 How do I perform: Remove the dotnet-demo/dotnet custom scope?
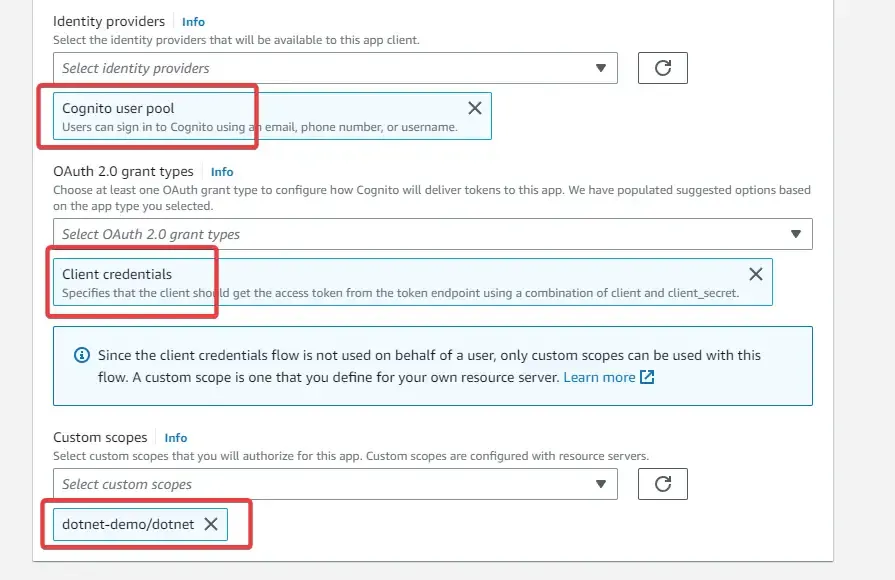pos(211,523)
